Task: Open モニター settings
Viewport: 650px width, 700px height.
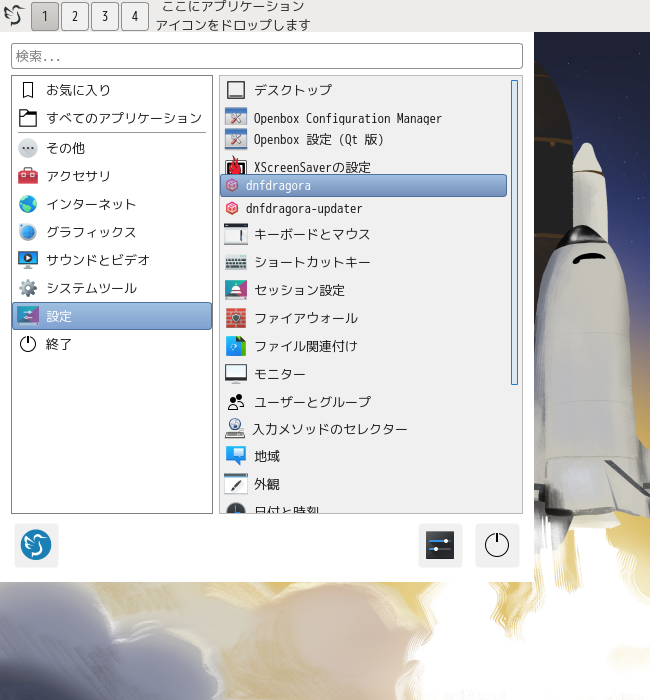Action: click(364, 374)
